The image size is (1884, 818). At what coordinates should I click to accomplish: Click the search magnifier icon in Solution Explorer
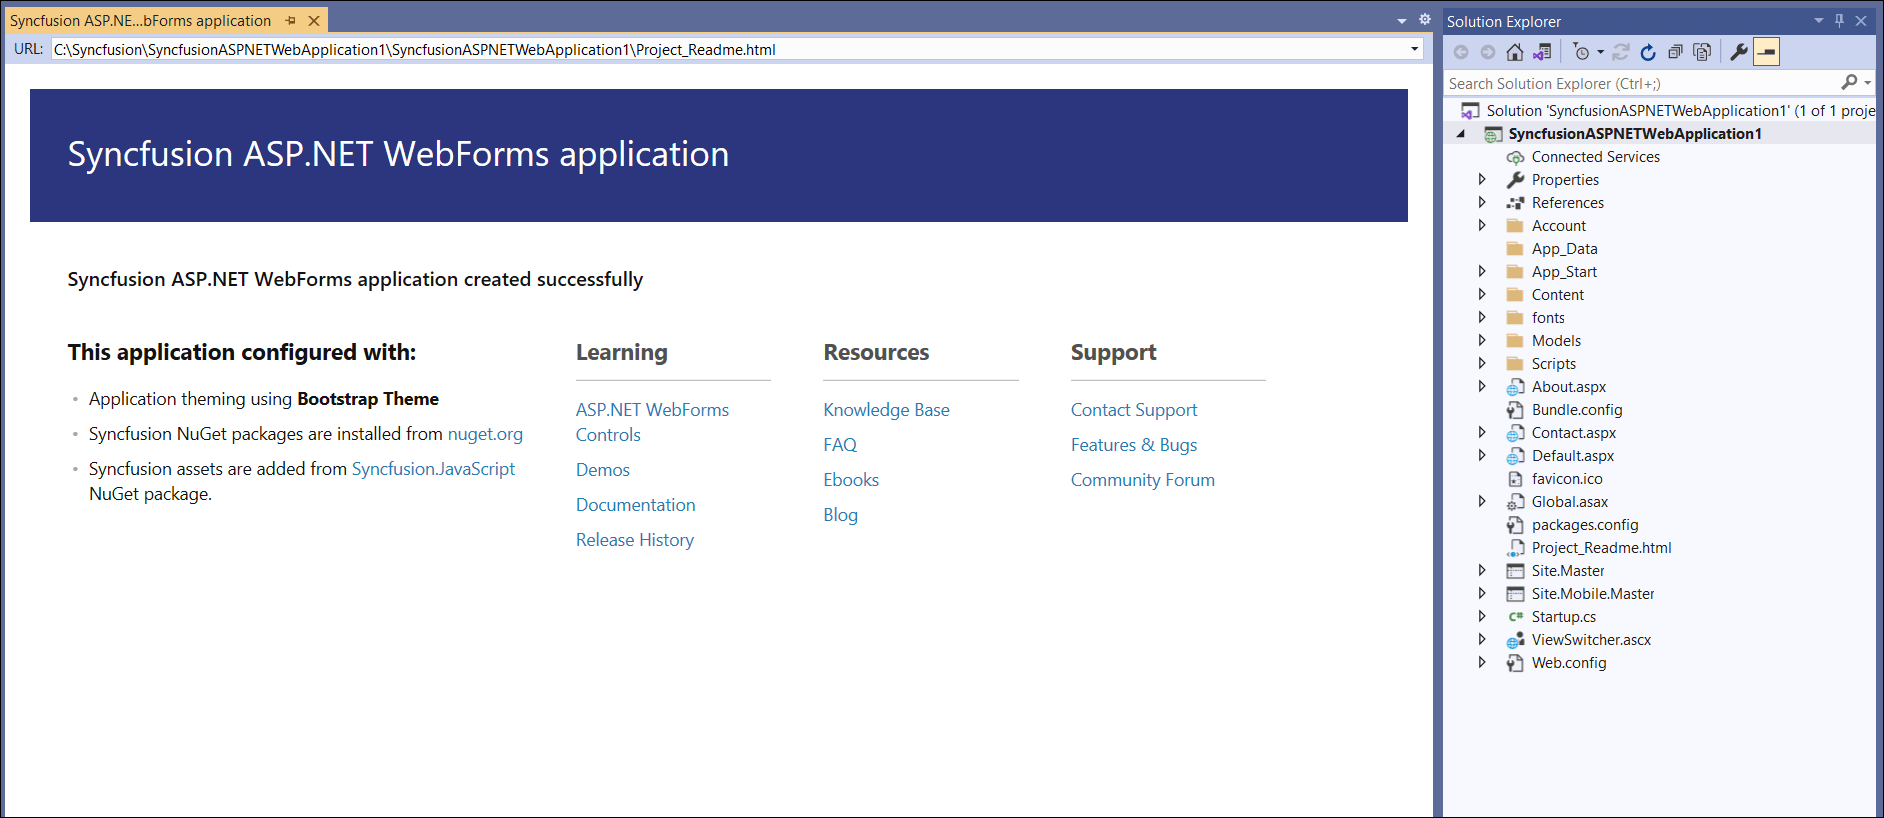pyautogui.click(x=1849, y=82)
